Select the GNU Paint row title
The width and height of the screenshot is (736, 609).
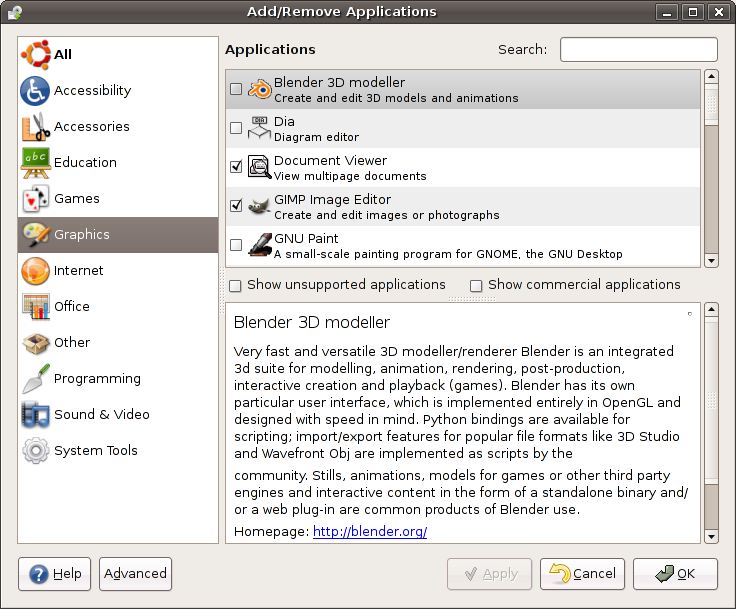click(x=306, y=239)
